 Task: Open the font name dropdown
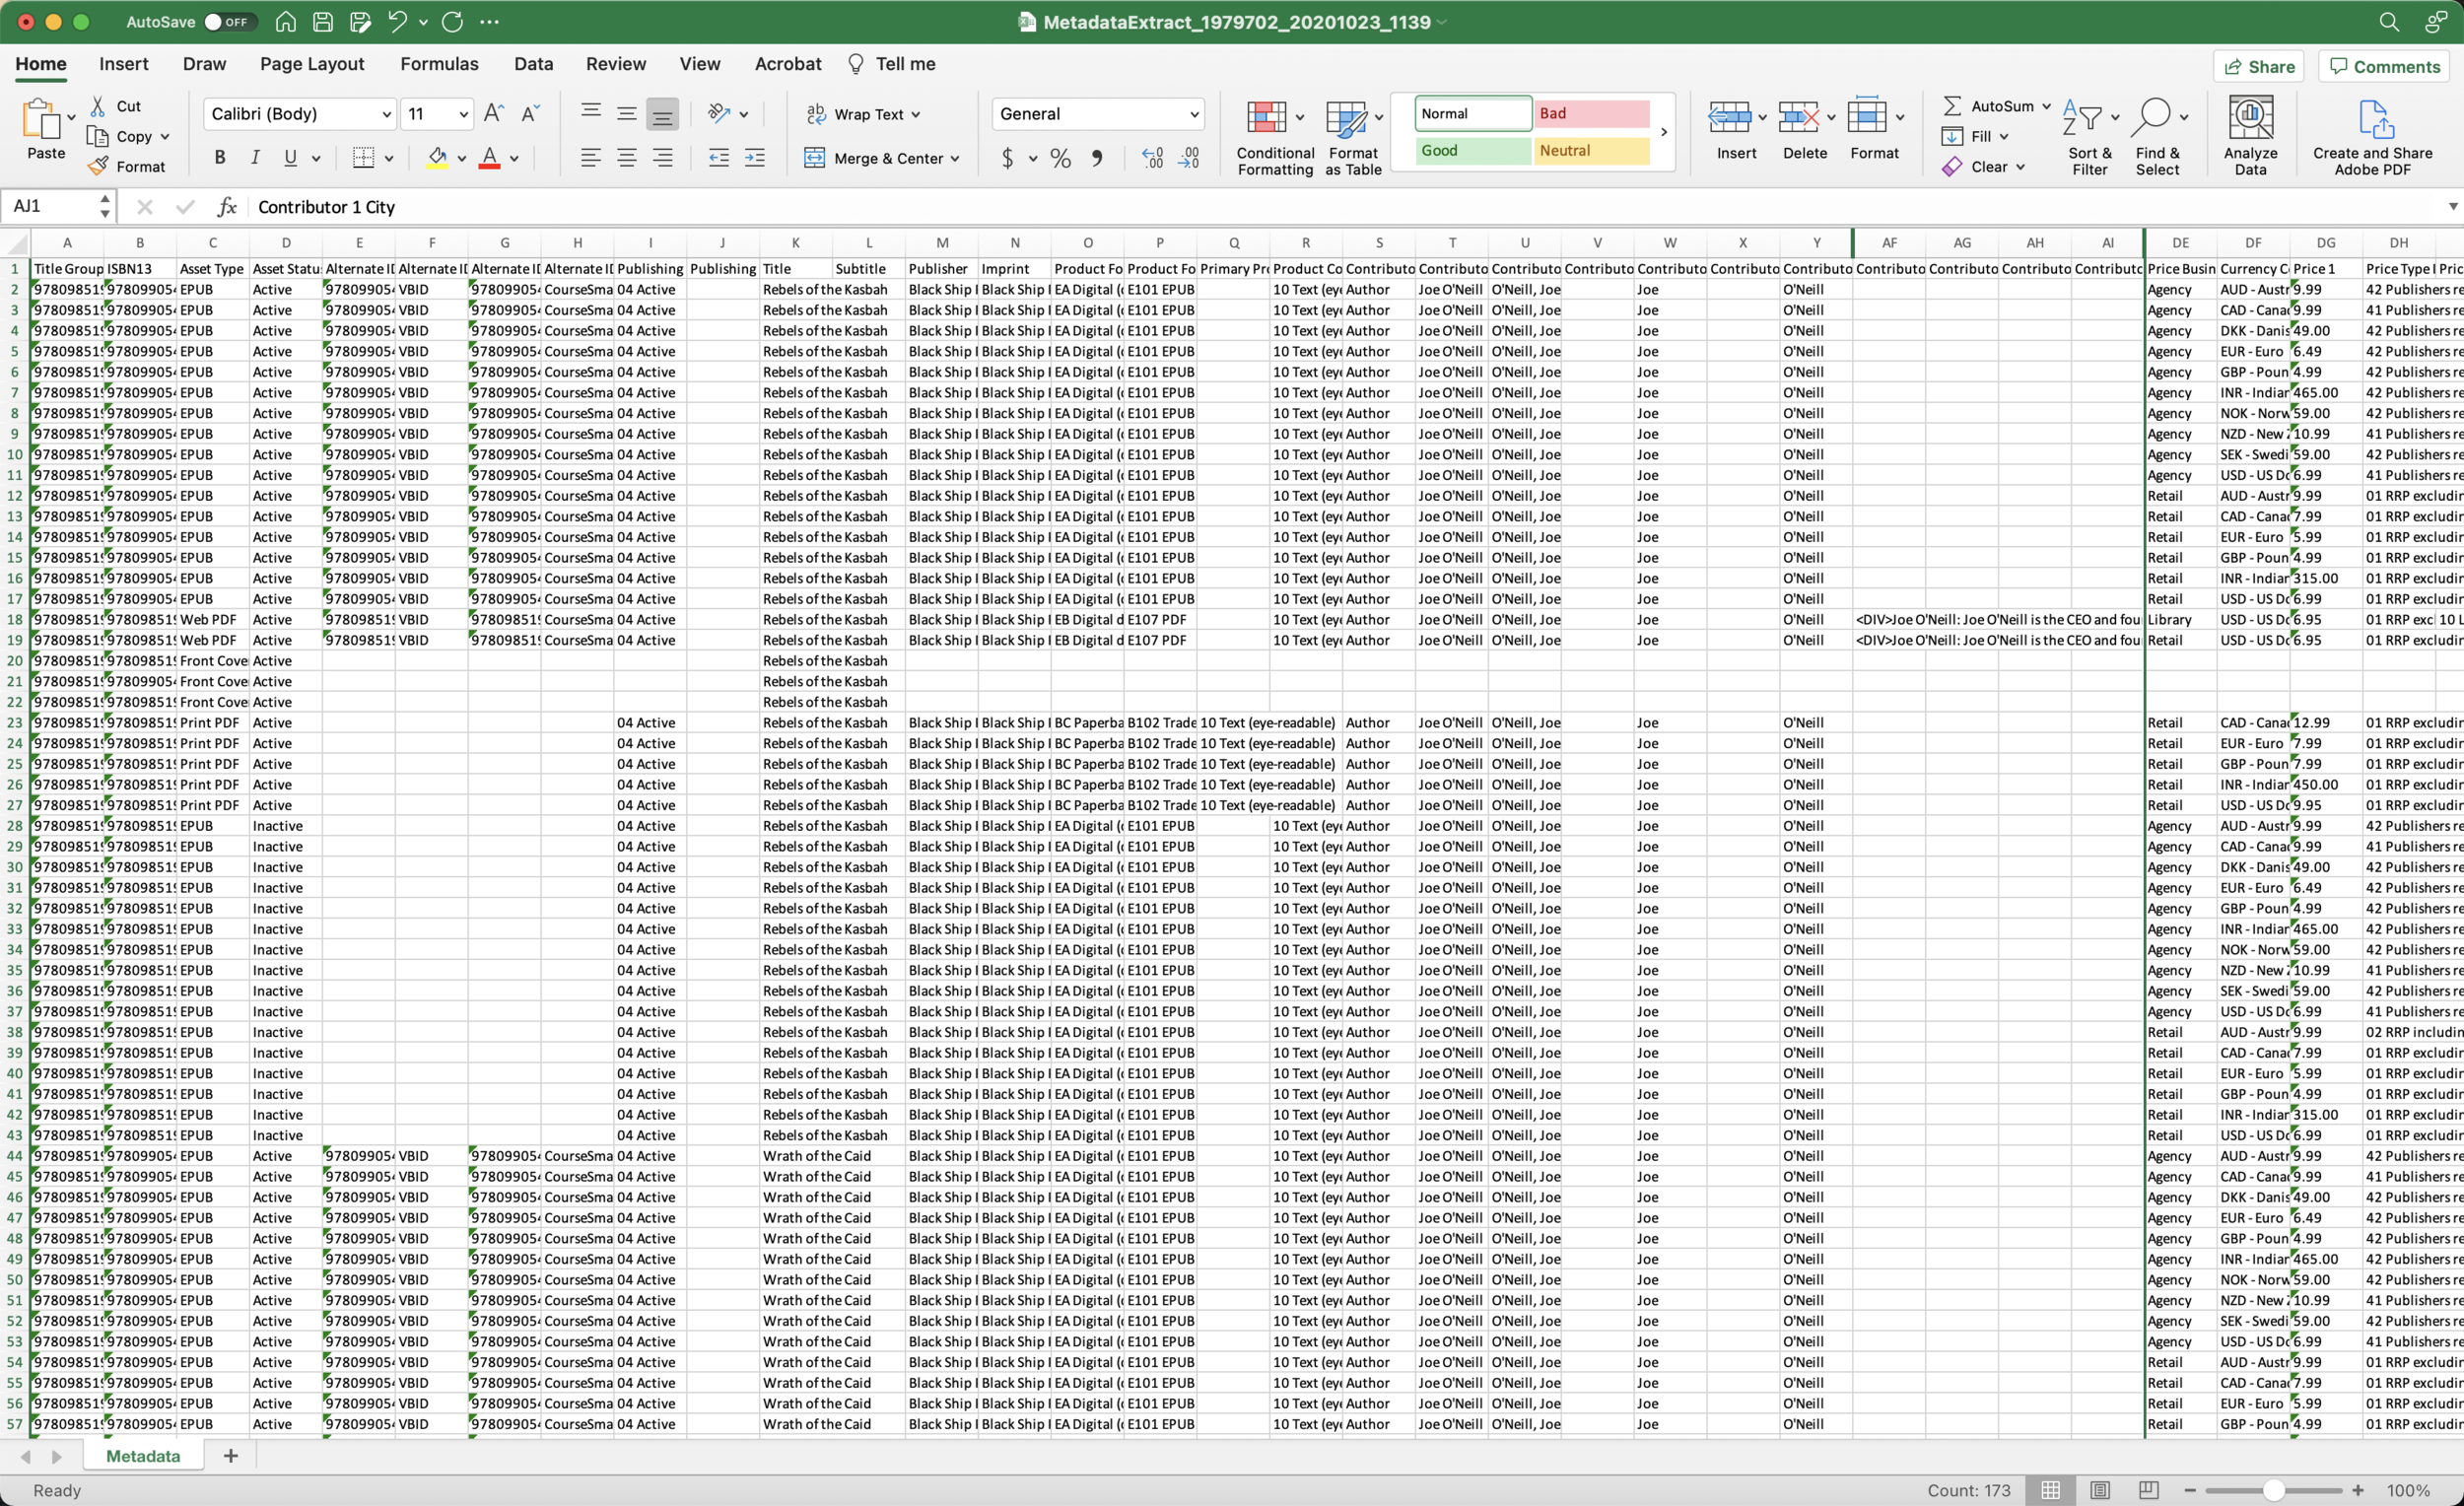tap(386, 114)
